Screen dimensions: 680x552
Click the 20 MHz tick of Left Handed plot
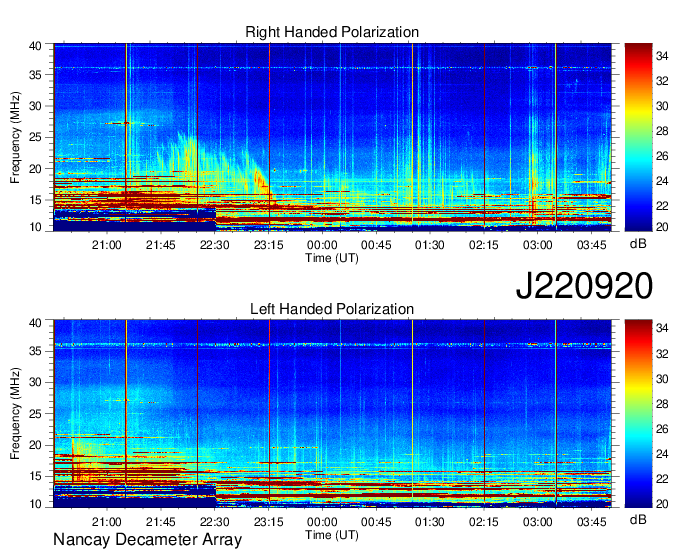pyautogui.click(x=35, y=445)
